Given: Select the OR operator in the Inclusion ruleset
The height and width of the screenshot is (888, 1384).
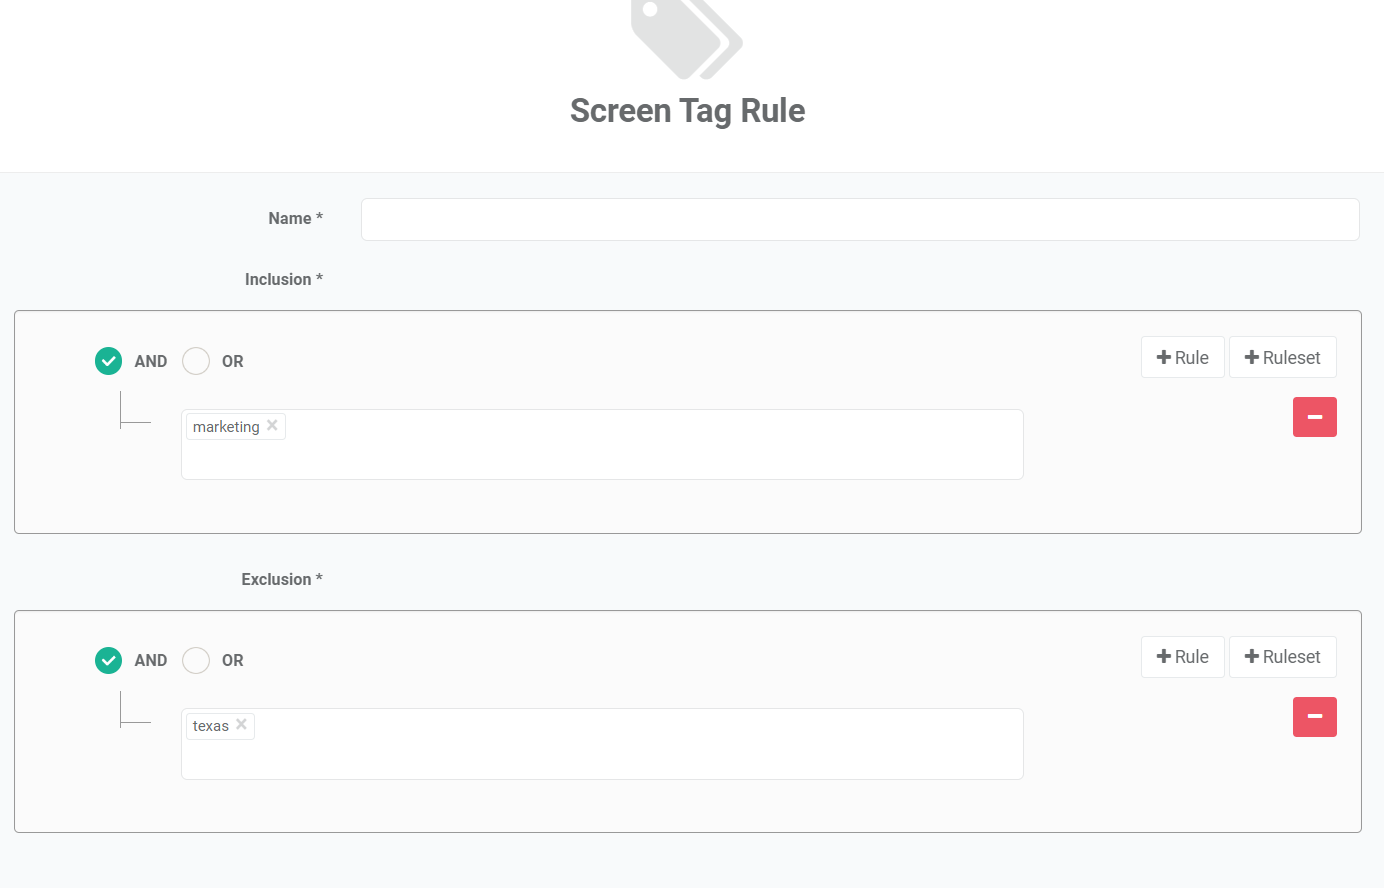Looking at the screenshot, I should [x=196, y=361].
